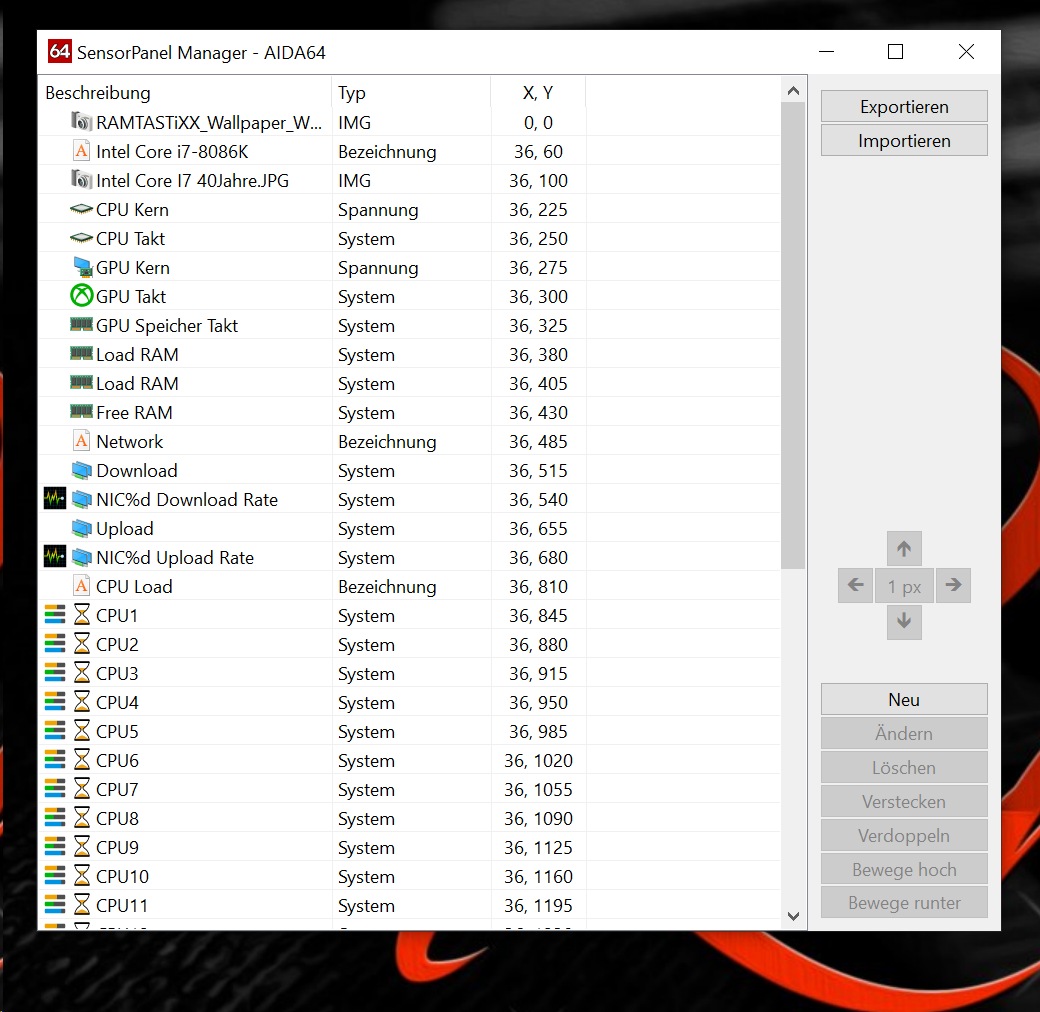Select the CPU7 list row
This screenshot has width=1040, height=1012.
click(409, 789)
